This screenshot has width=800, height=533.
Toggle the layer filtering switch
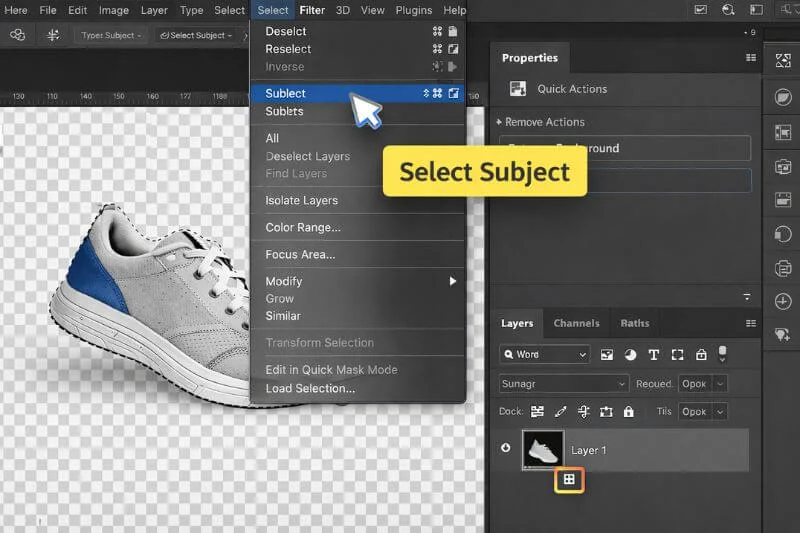722,354
